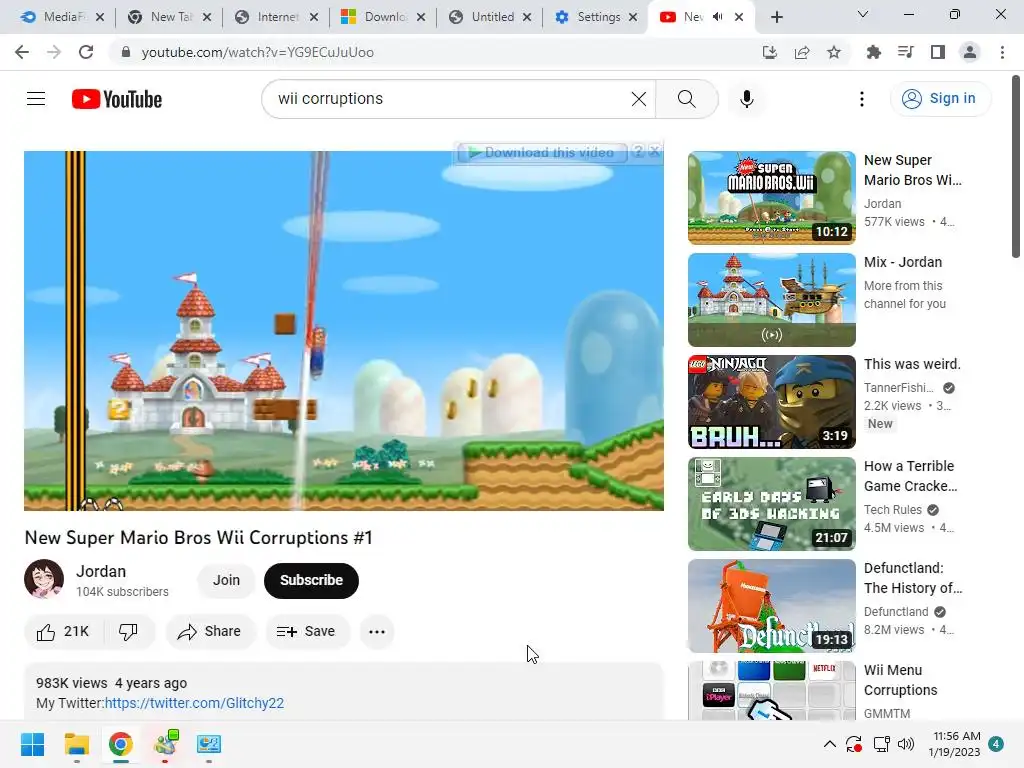Open File Explorer from taskbar

(x=76, y=744)
